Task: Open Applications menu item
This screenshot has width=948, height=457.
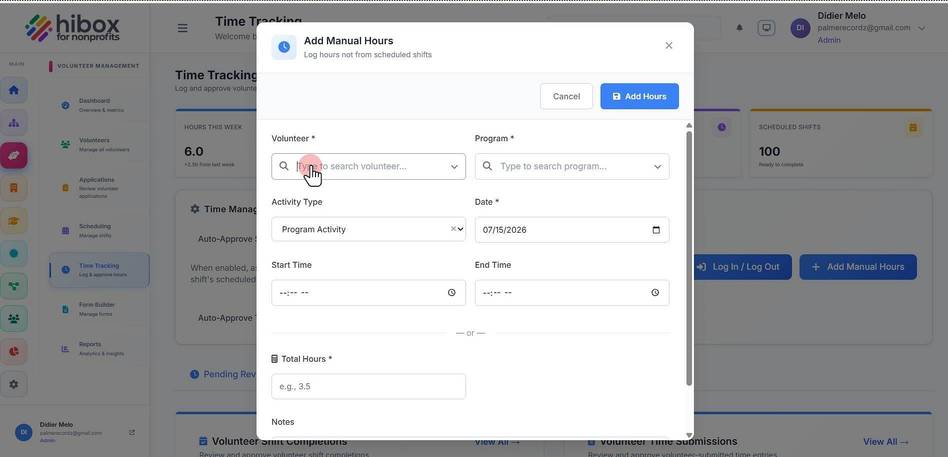Action: pyautogui.click(x=99, y=187)
